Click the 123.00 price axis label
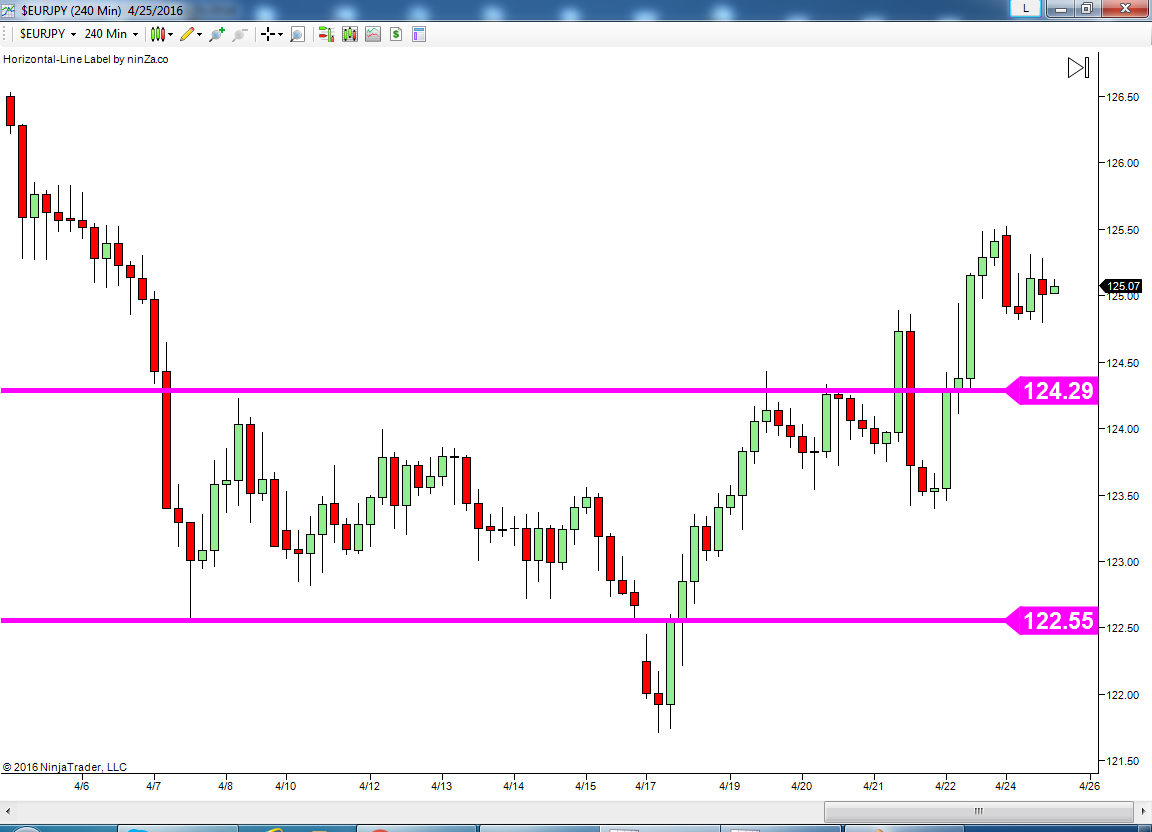This screenshot has width=1152, height=832. coord(1123,562)
